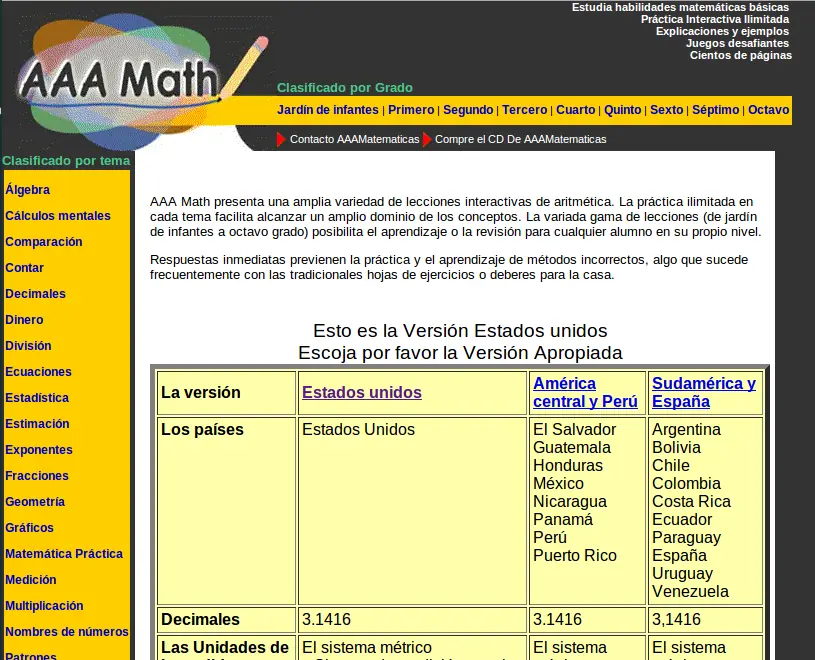
Task: Open Tercero grade lessons
Action: pyautogui.click(x=524, y=110)
